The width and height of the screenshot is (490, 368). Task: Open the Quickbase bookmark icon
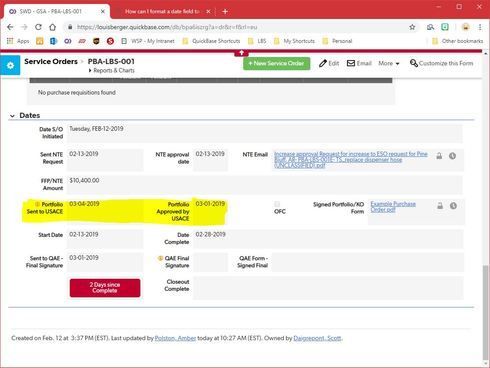click(x=68, y=41)
